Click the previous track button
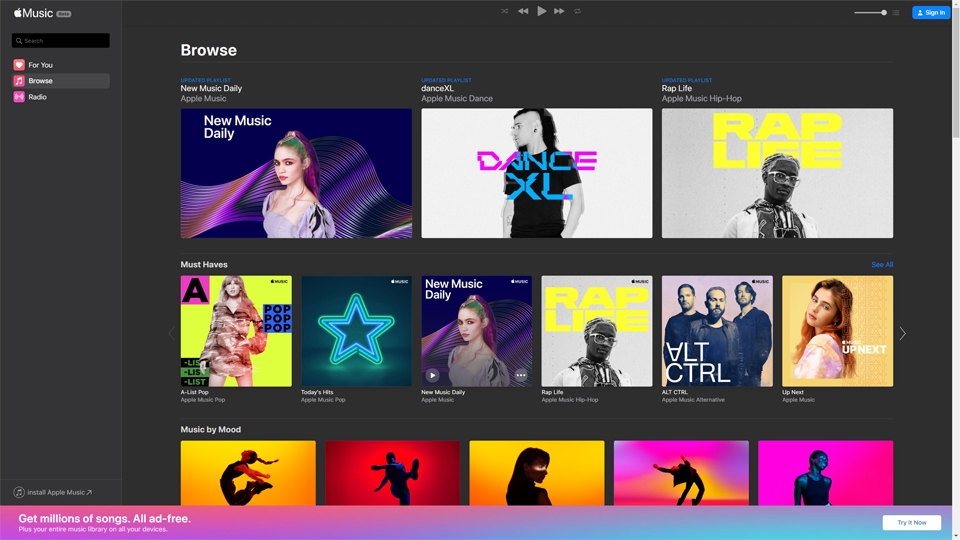The width and height of the screenshot is (960, 540). 523,11
